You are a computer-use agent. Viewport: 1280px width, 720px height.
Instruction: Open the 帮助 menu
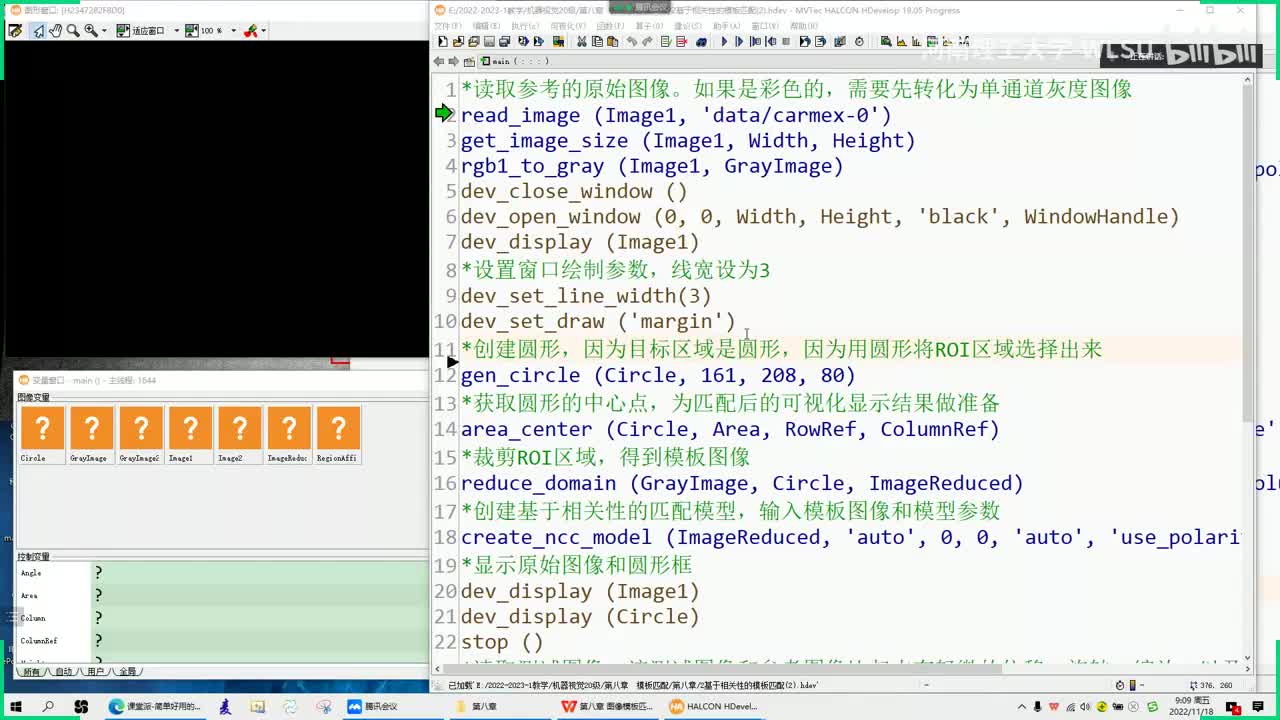point(804,26)
